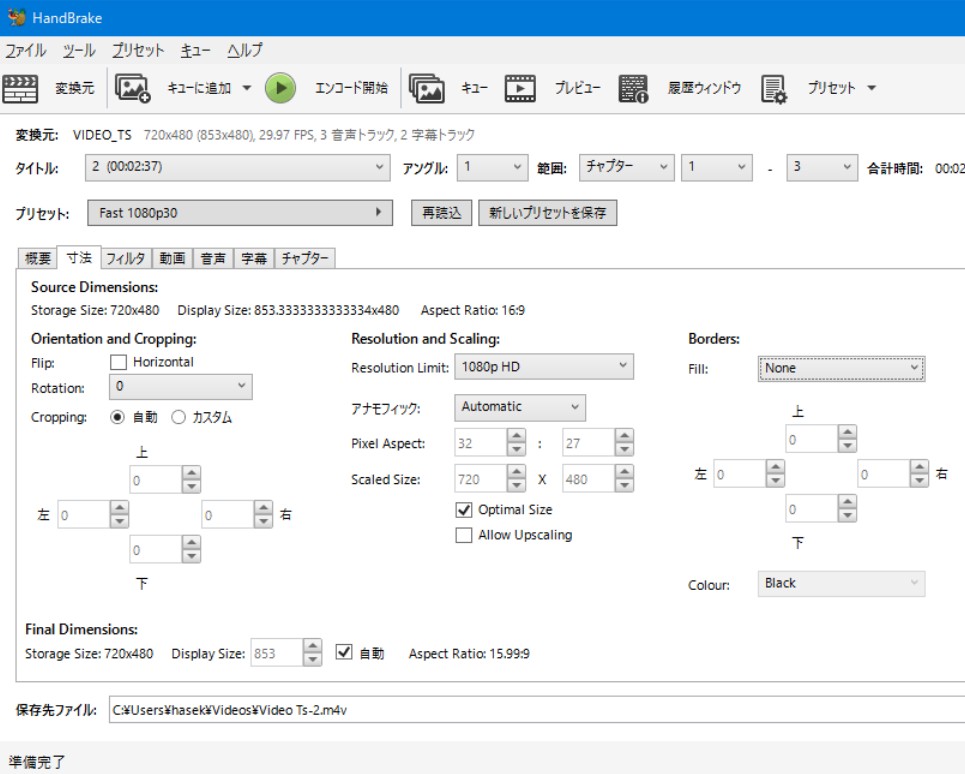Open Resolution Limit 1080p HD dropdown

pyautogui.click(x=544, y=367)
